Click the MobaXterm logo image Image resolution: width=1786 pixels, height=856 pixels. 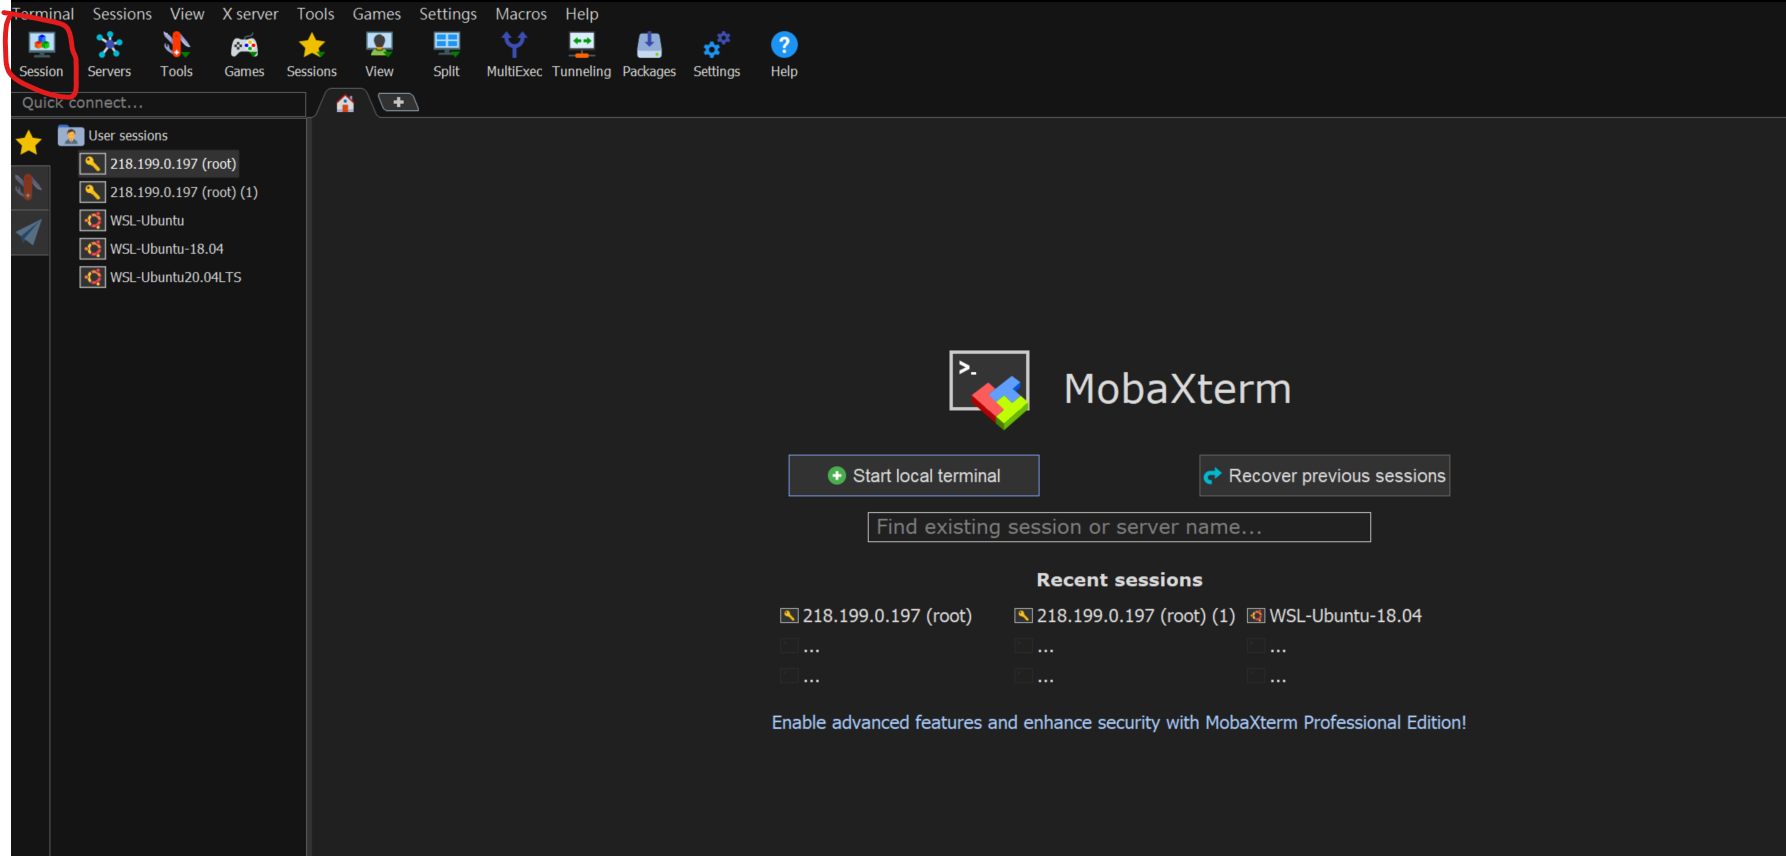pos(989,389)
